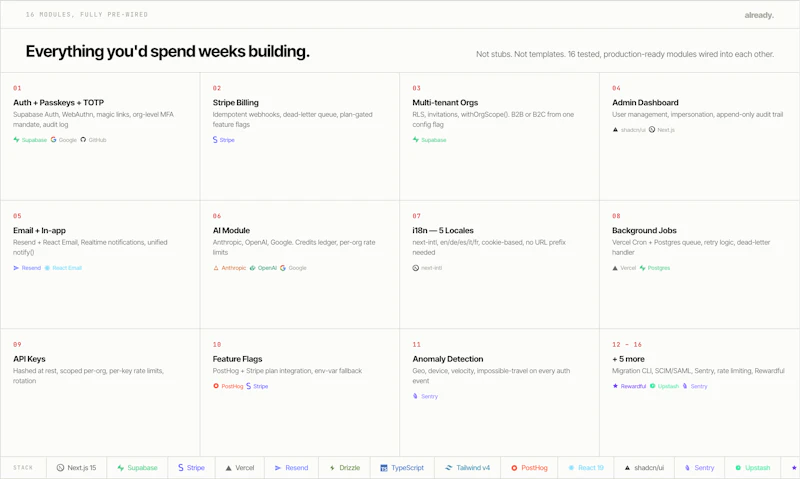Click the Resend icon in Email card
Screen dimensions: 800x479
point(16,268)
